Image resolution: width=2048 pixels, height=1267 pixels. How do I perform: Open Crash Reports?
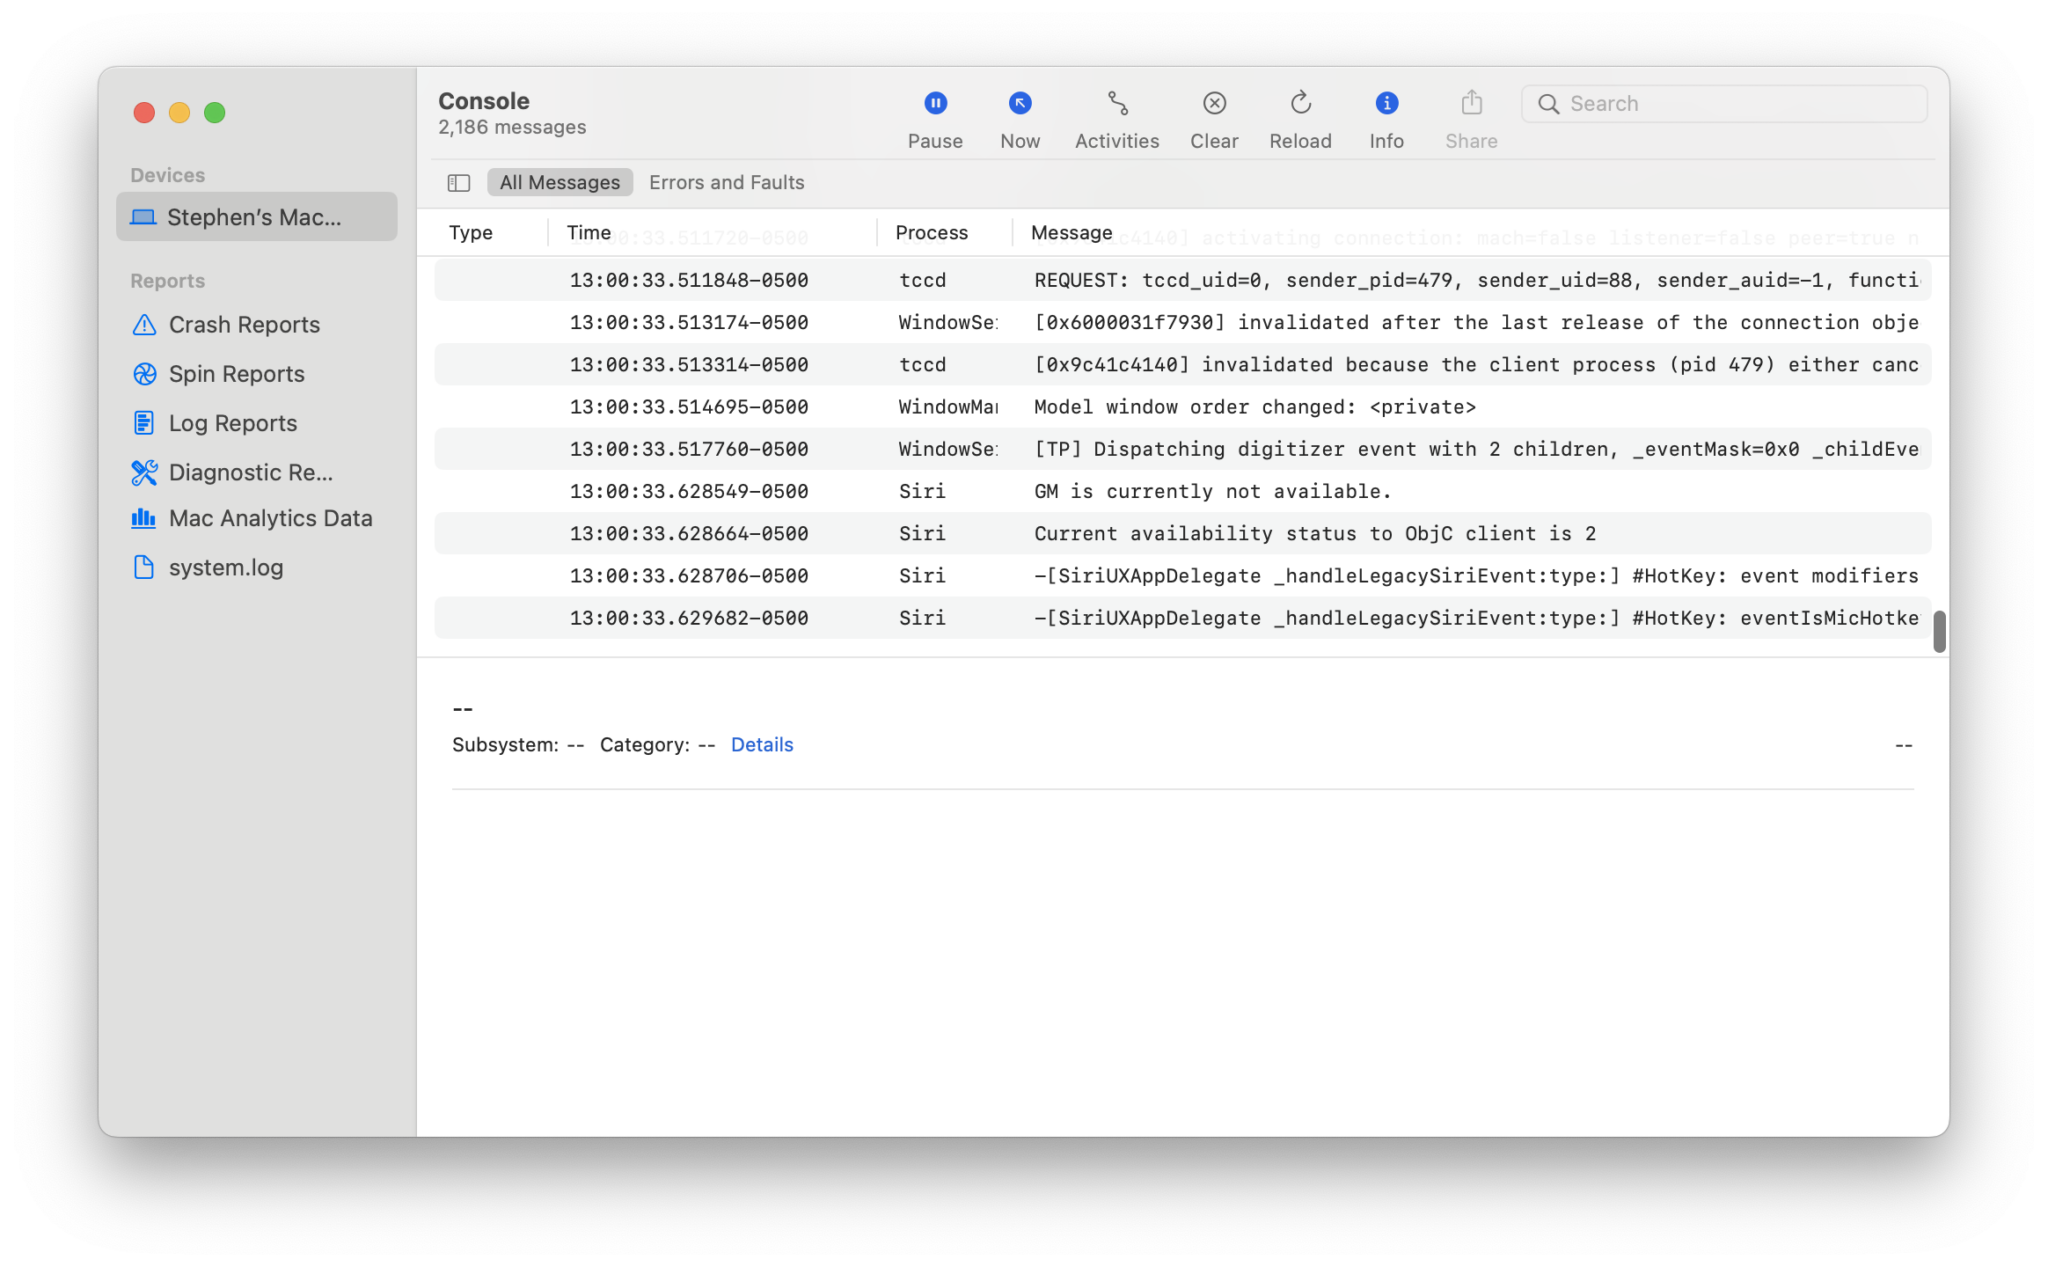pyautogui.click(x=244, y=324)
